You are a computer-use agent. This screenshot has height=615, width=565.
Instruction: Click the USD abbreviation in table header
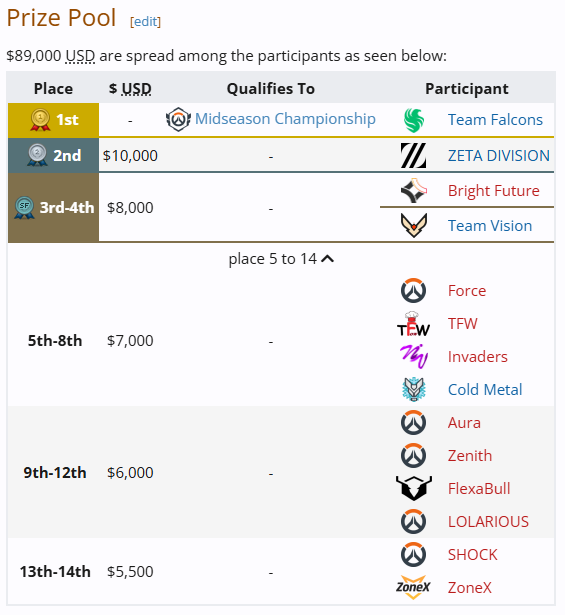(x=136, y=89)
